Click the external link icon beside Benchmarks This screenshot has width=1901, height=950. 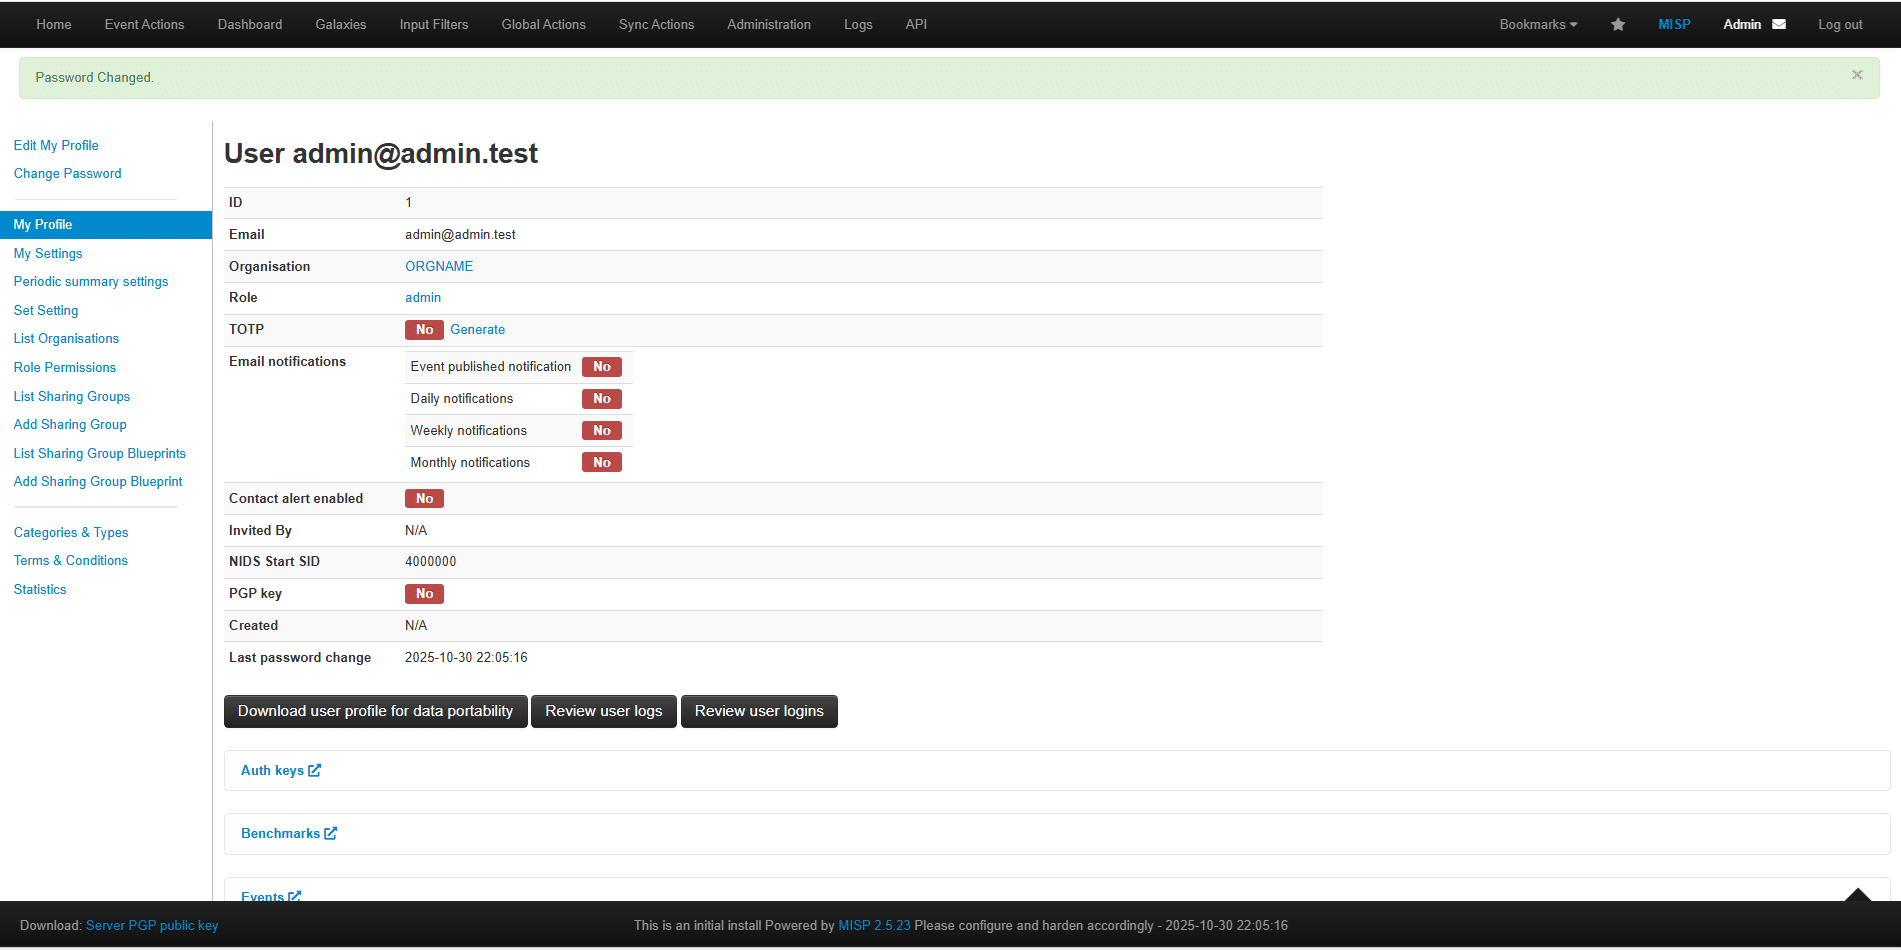point(331,833)
